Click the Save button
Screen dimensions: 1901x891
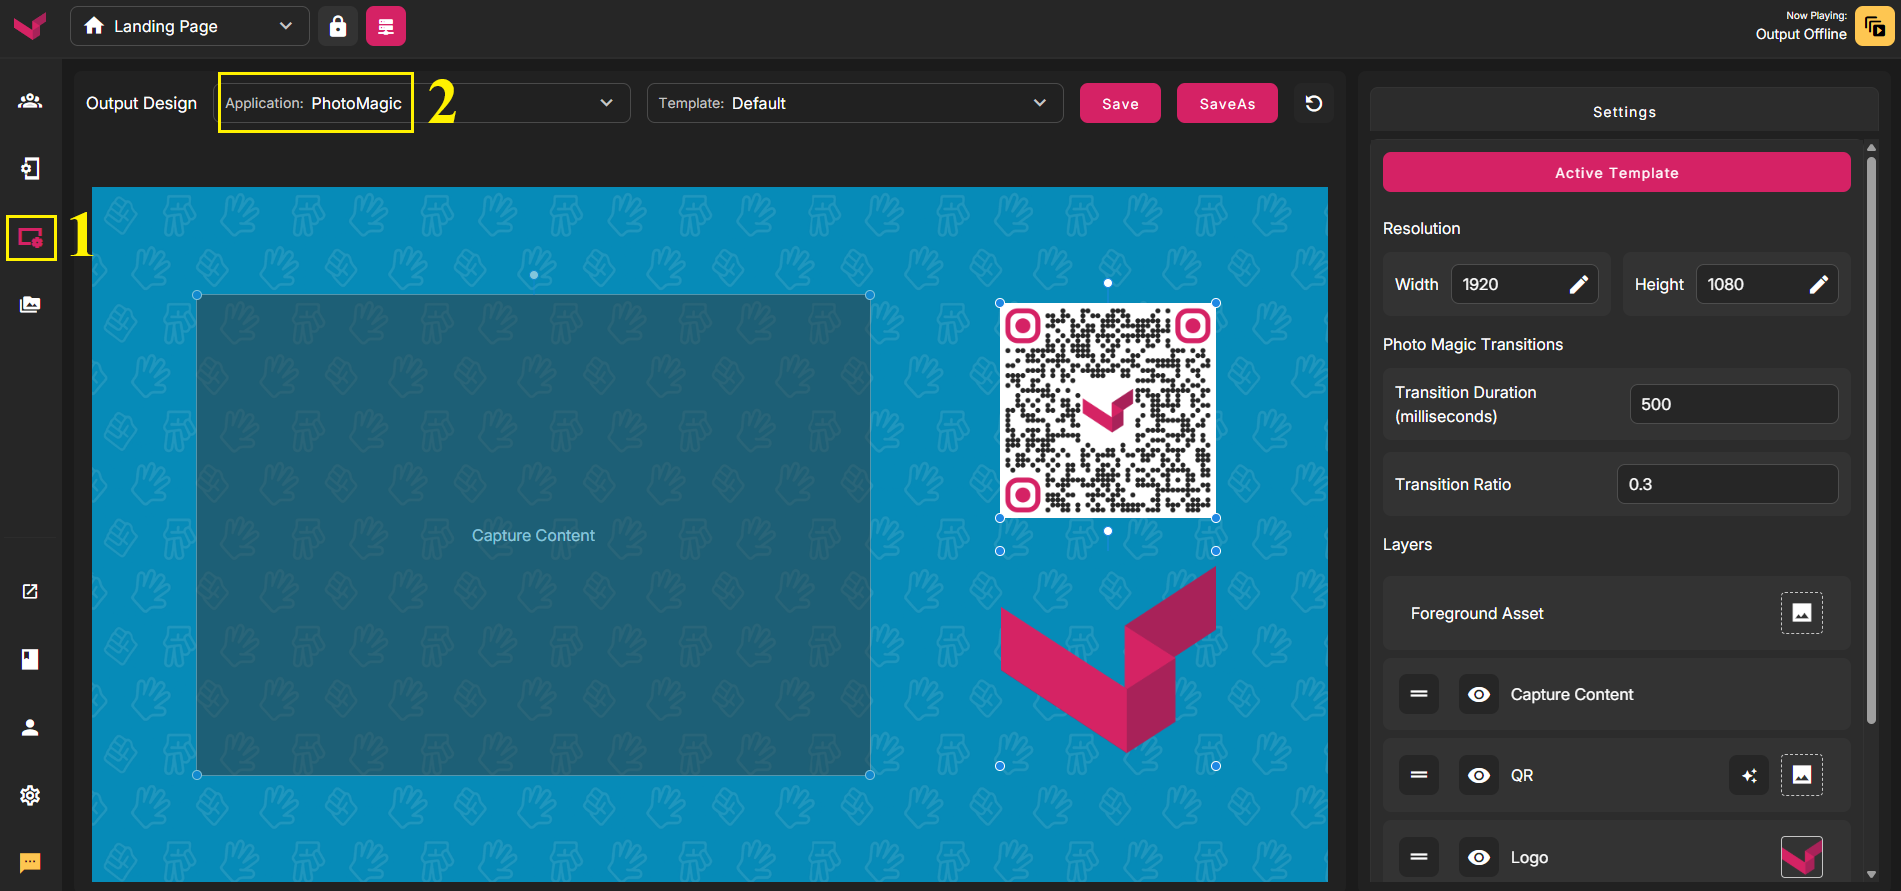point(1120,103)
